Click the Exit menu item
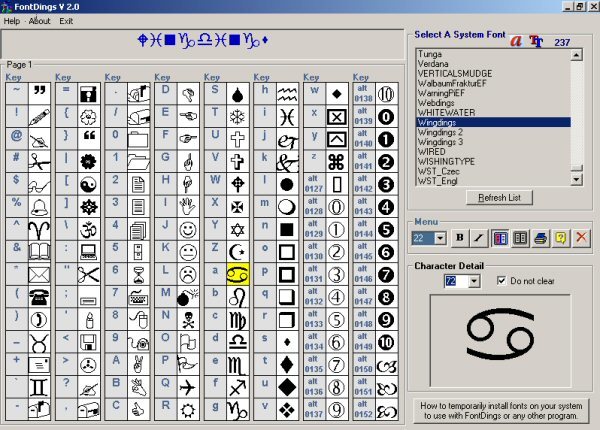The image size is (600, 430). click(66, 21)
